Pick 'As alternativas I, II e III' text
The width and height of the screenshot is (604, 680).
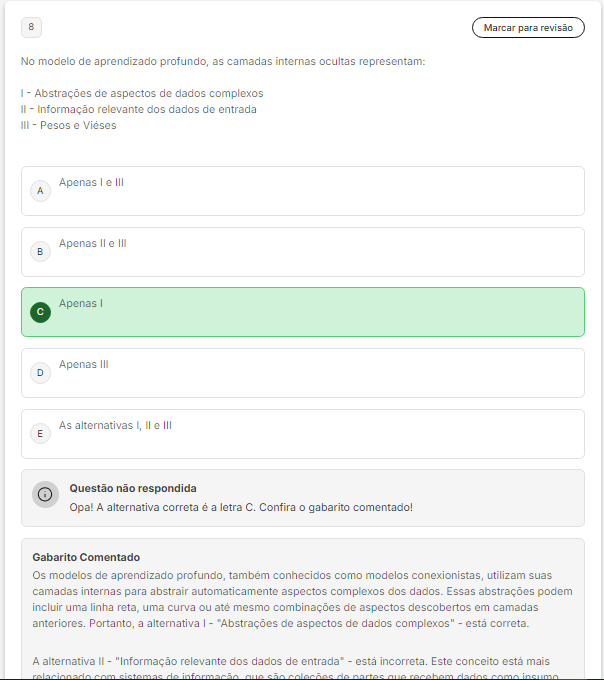(x=115, y=425)
